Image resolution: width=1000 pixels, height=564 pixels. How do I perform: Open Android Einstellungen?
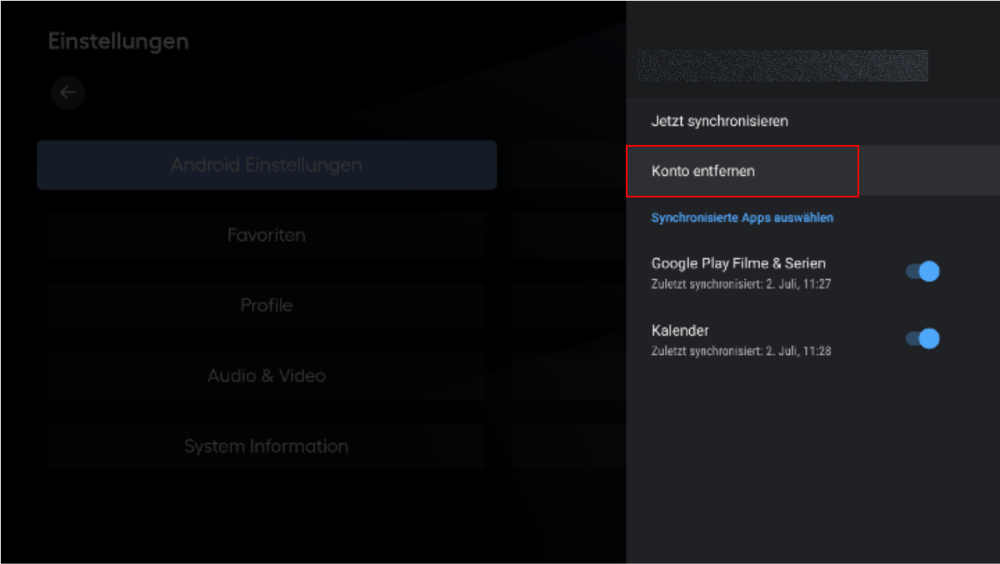tap(266, 165)
